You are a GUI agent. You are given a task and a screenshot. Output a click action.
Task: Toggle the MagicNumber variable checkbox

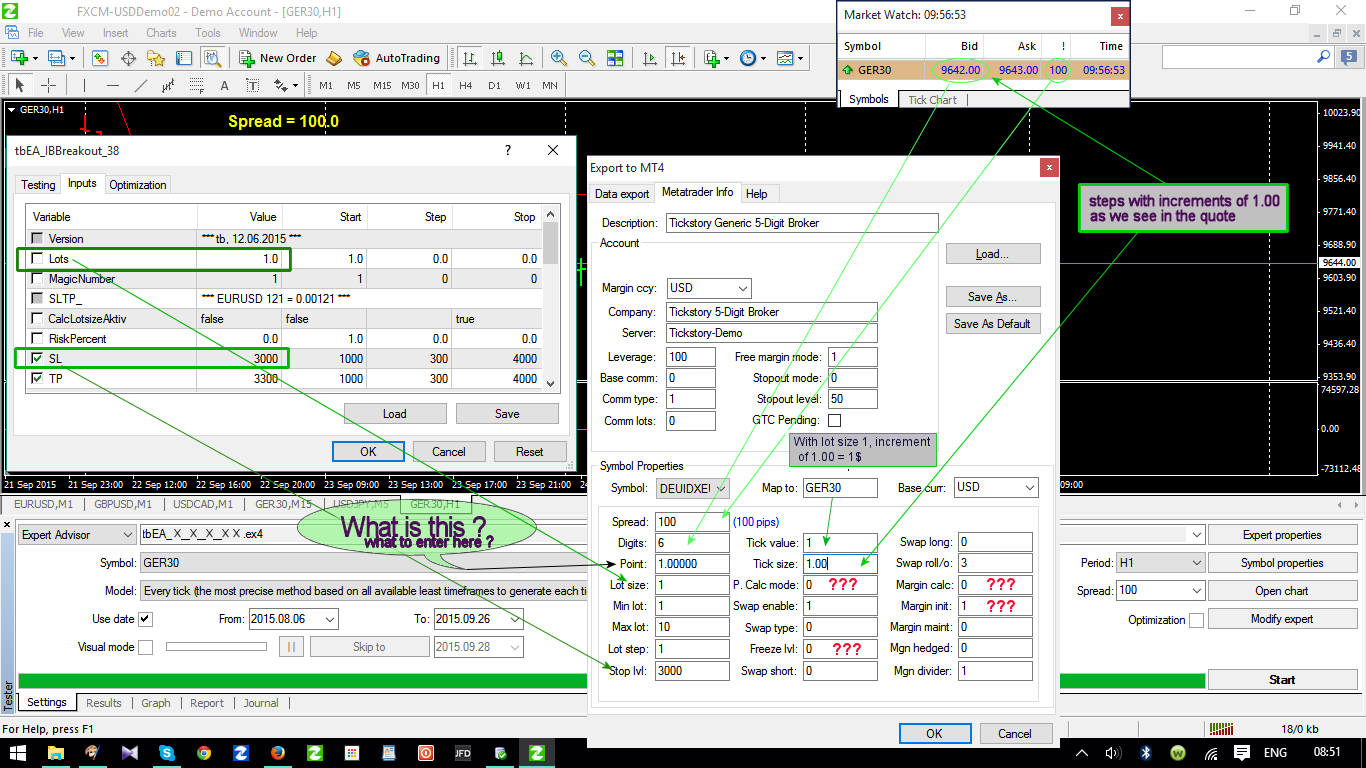pyautogui.click(x=37, y=279)
